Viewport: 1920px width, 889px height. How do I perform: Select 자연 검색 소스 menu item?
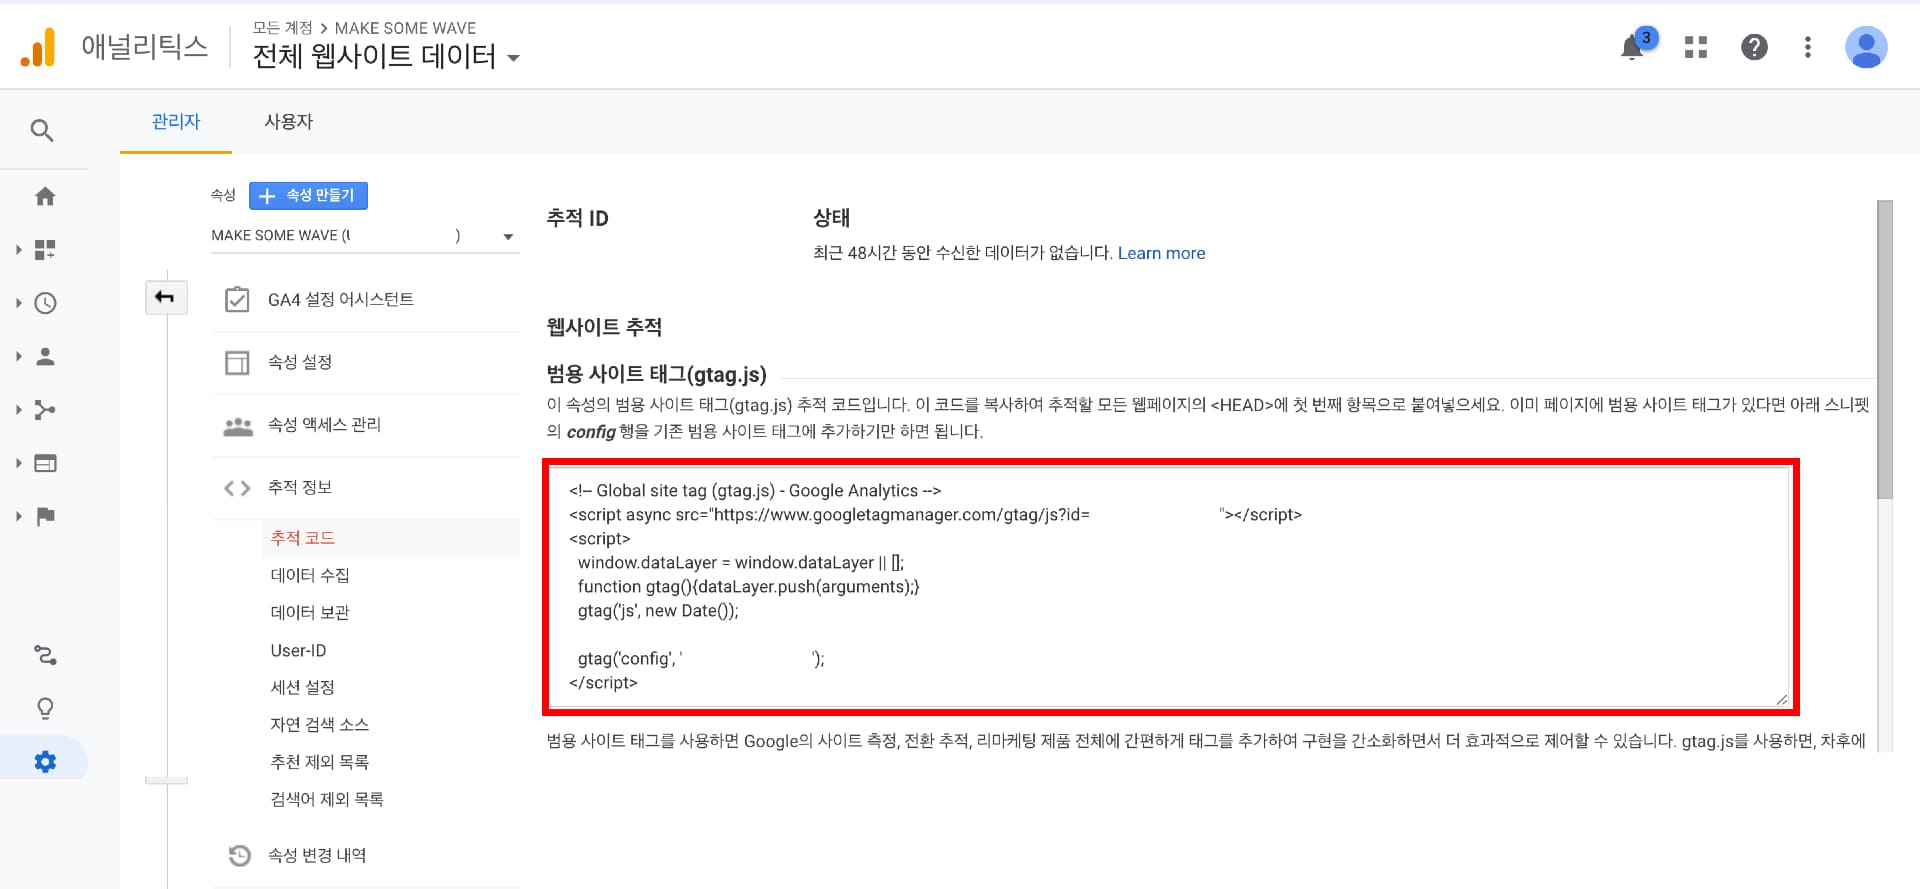[320, 724]
